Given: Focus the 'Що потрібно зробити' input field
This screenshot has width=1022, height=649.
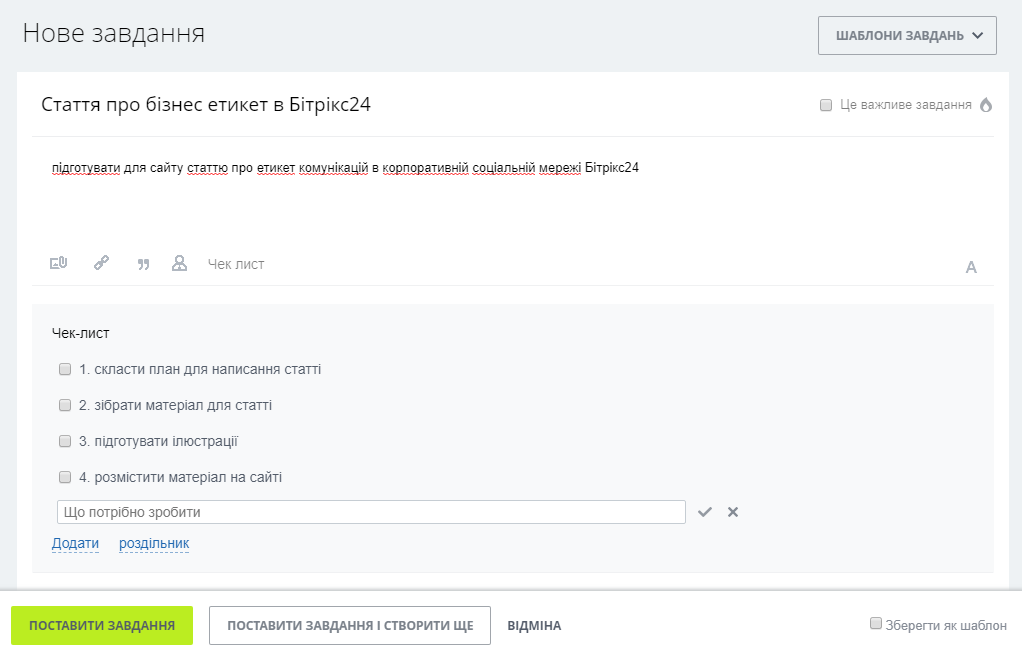Looking at the screenshot, I should click(372, 512).
